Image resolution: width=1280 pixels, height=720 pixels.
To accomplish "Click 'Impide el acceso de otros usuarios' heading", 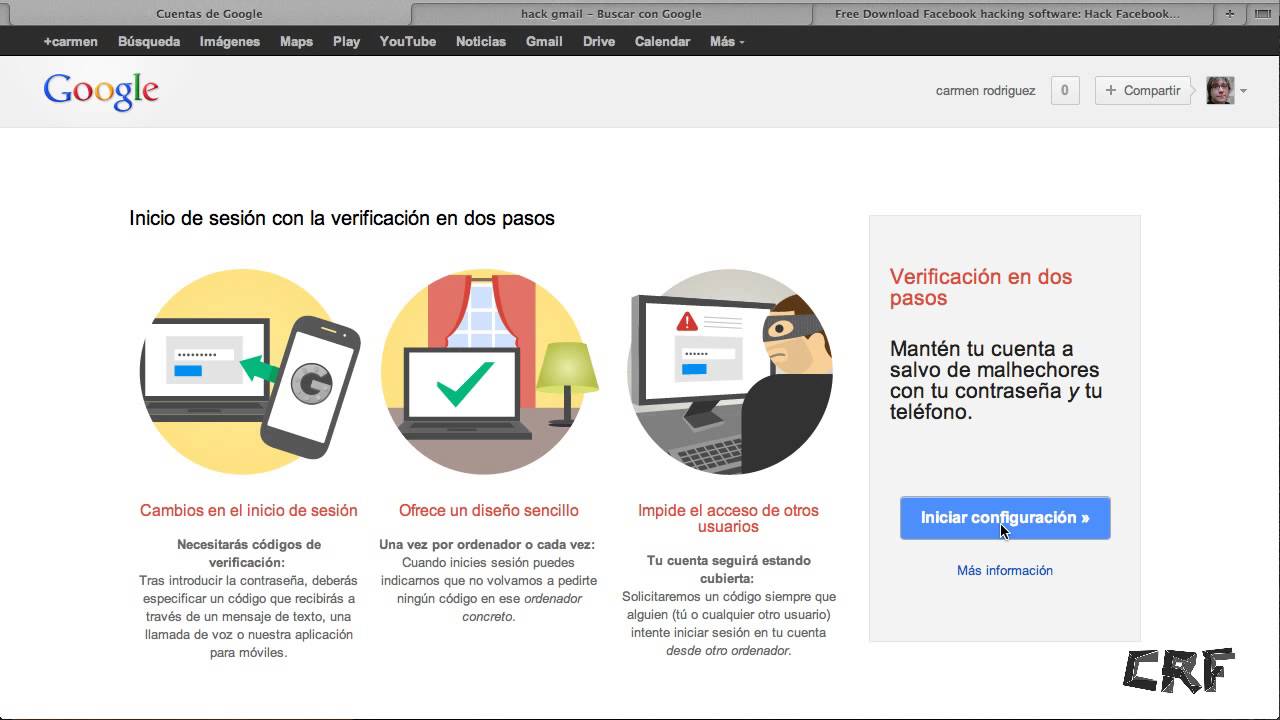I will point(728,518).
